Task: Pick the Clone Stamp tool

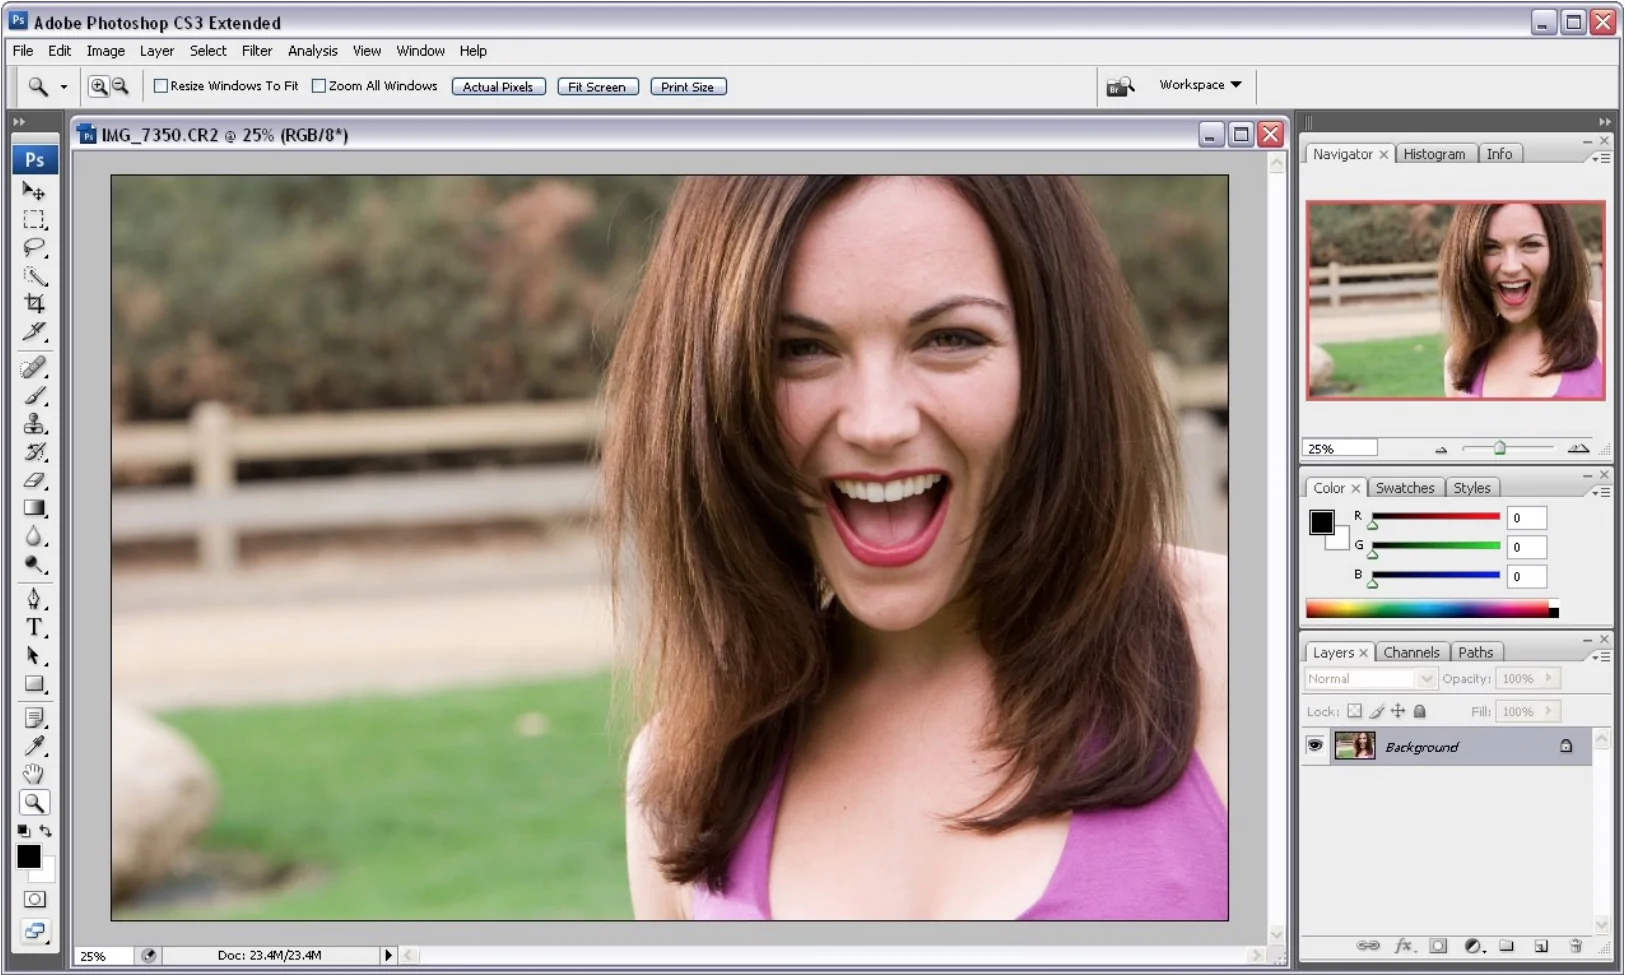Action: 34,424
